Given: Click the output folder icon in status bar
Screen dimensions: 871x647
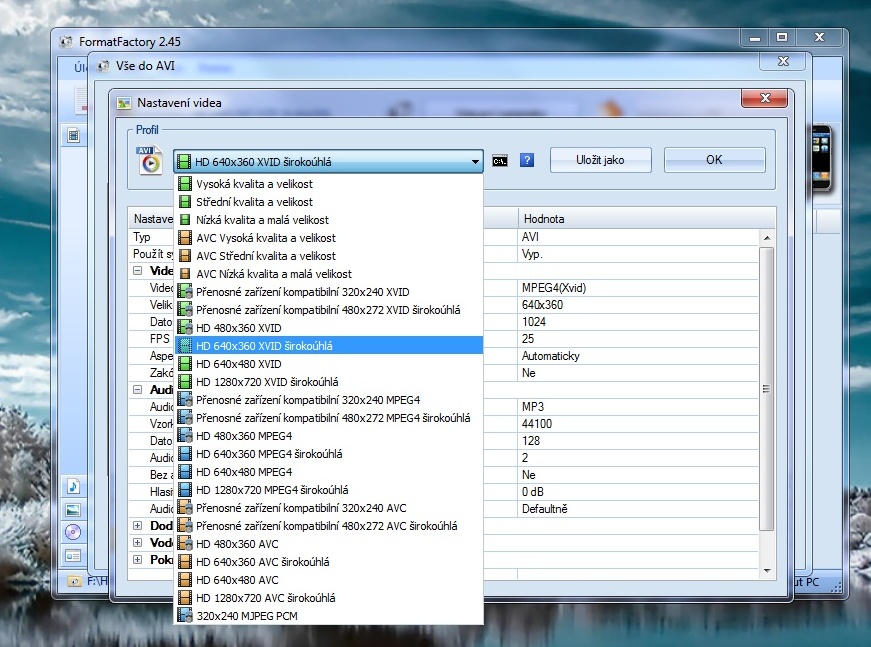Looking at the screenshot, I should point(74,580).
